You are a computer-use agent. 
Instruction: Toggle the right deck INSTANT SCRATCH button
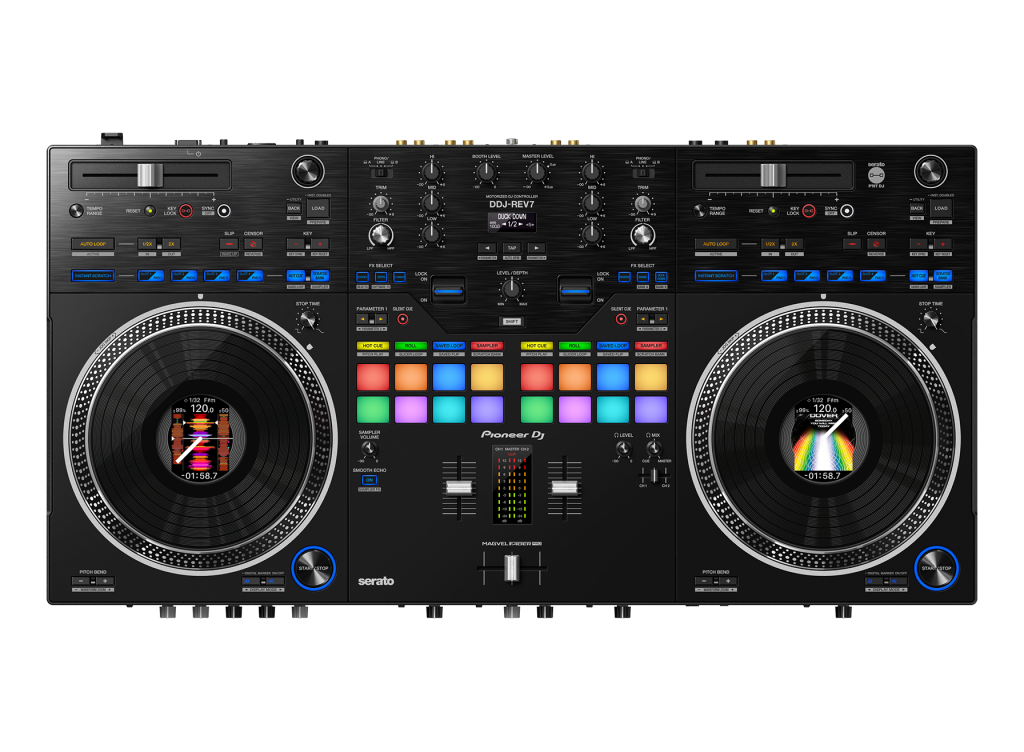716,275
